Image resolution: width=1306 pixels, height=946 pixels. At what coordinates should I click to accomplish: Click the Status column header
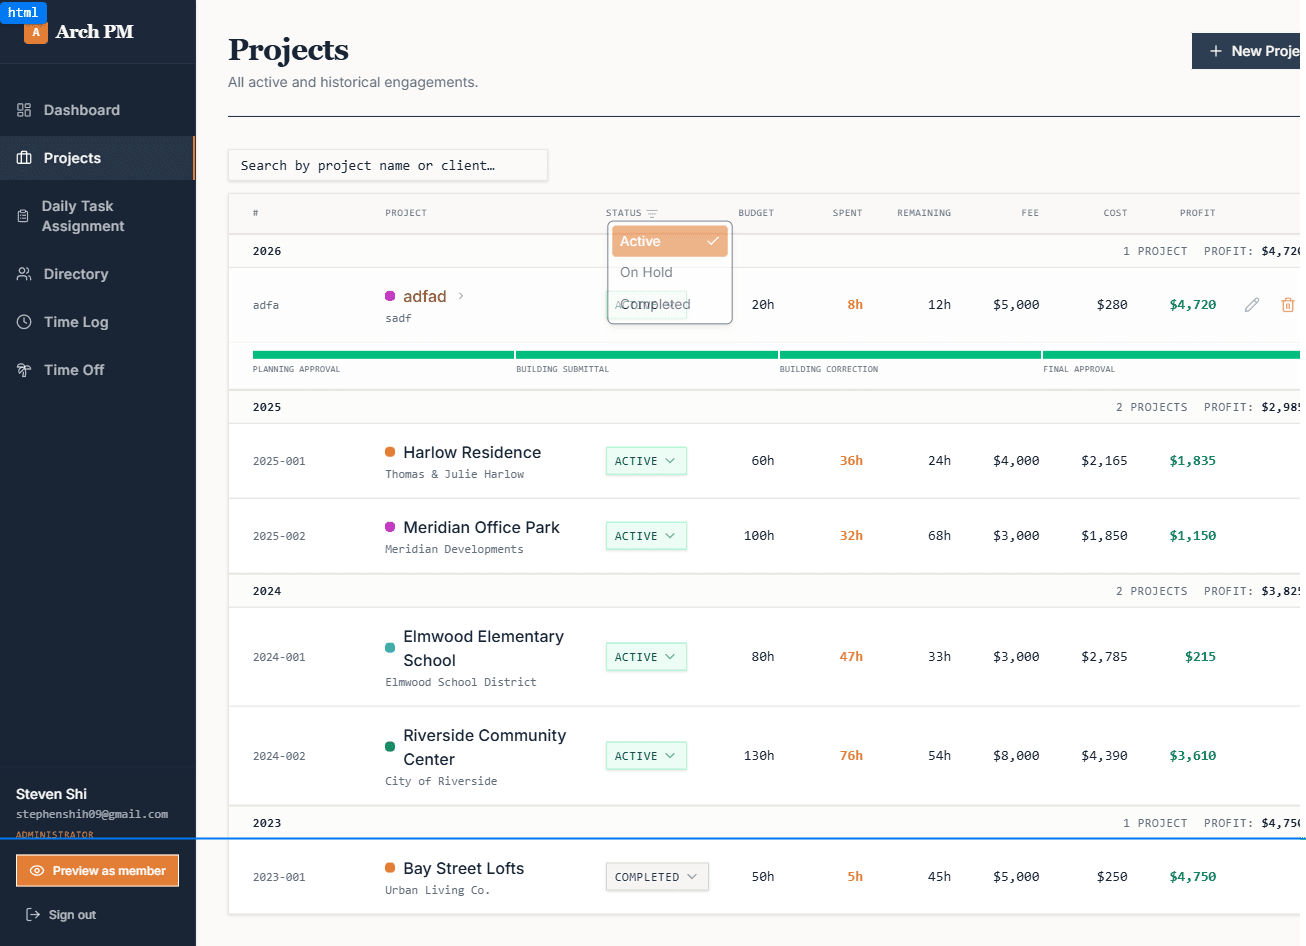pos(623,213)
